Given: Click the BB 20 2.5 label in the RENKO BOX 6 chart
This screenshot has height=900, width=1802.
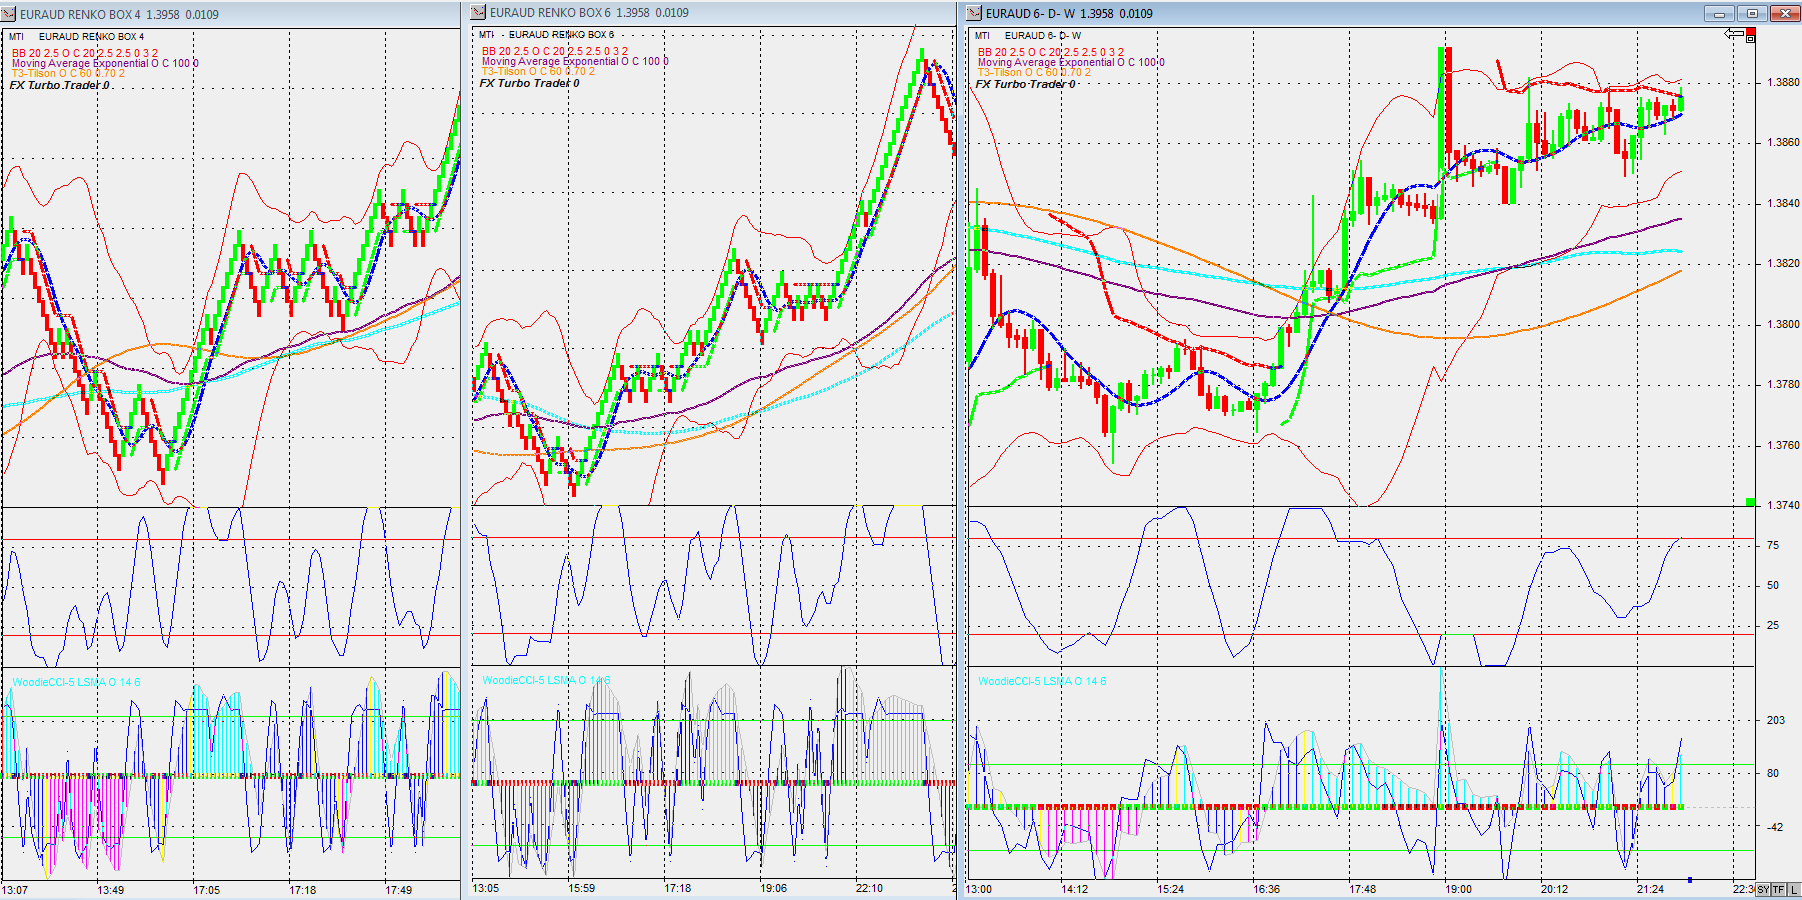Looking at the screenshot, I should click(555, 51).
